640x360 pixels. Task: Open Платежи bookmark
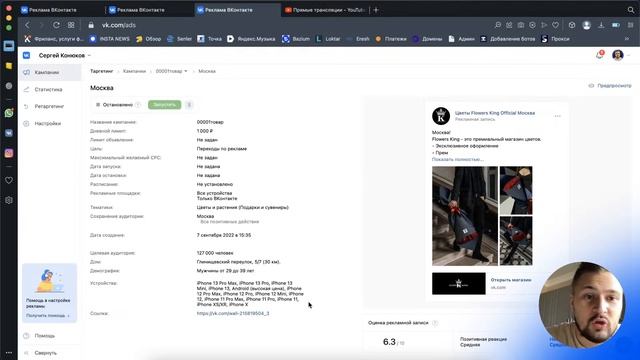pyautogui.click(x=391, y=39)
